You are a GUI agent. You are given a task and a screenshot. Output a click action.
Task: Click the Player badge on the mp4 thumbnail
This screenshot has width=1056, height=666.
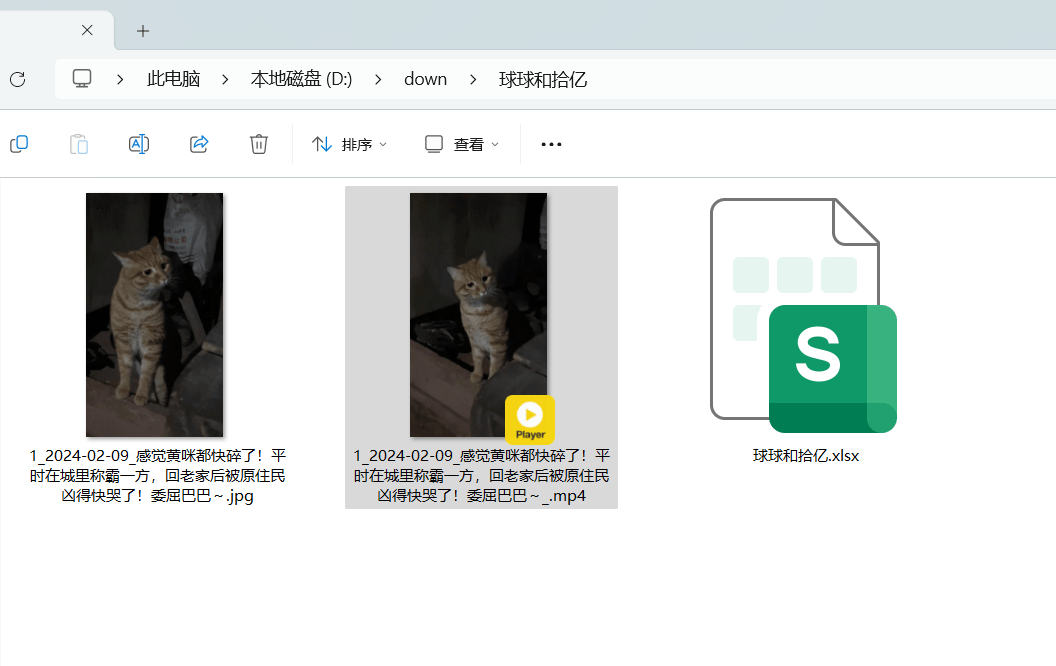530,420
